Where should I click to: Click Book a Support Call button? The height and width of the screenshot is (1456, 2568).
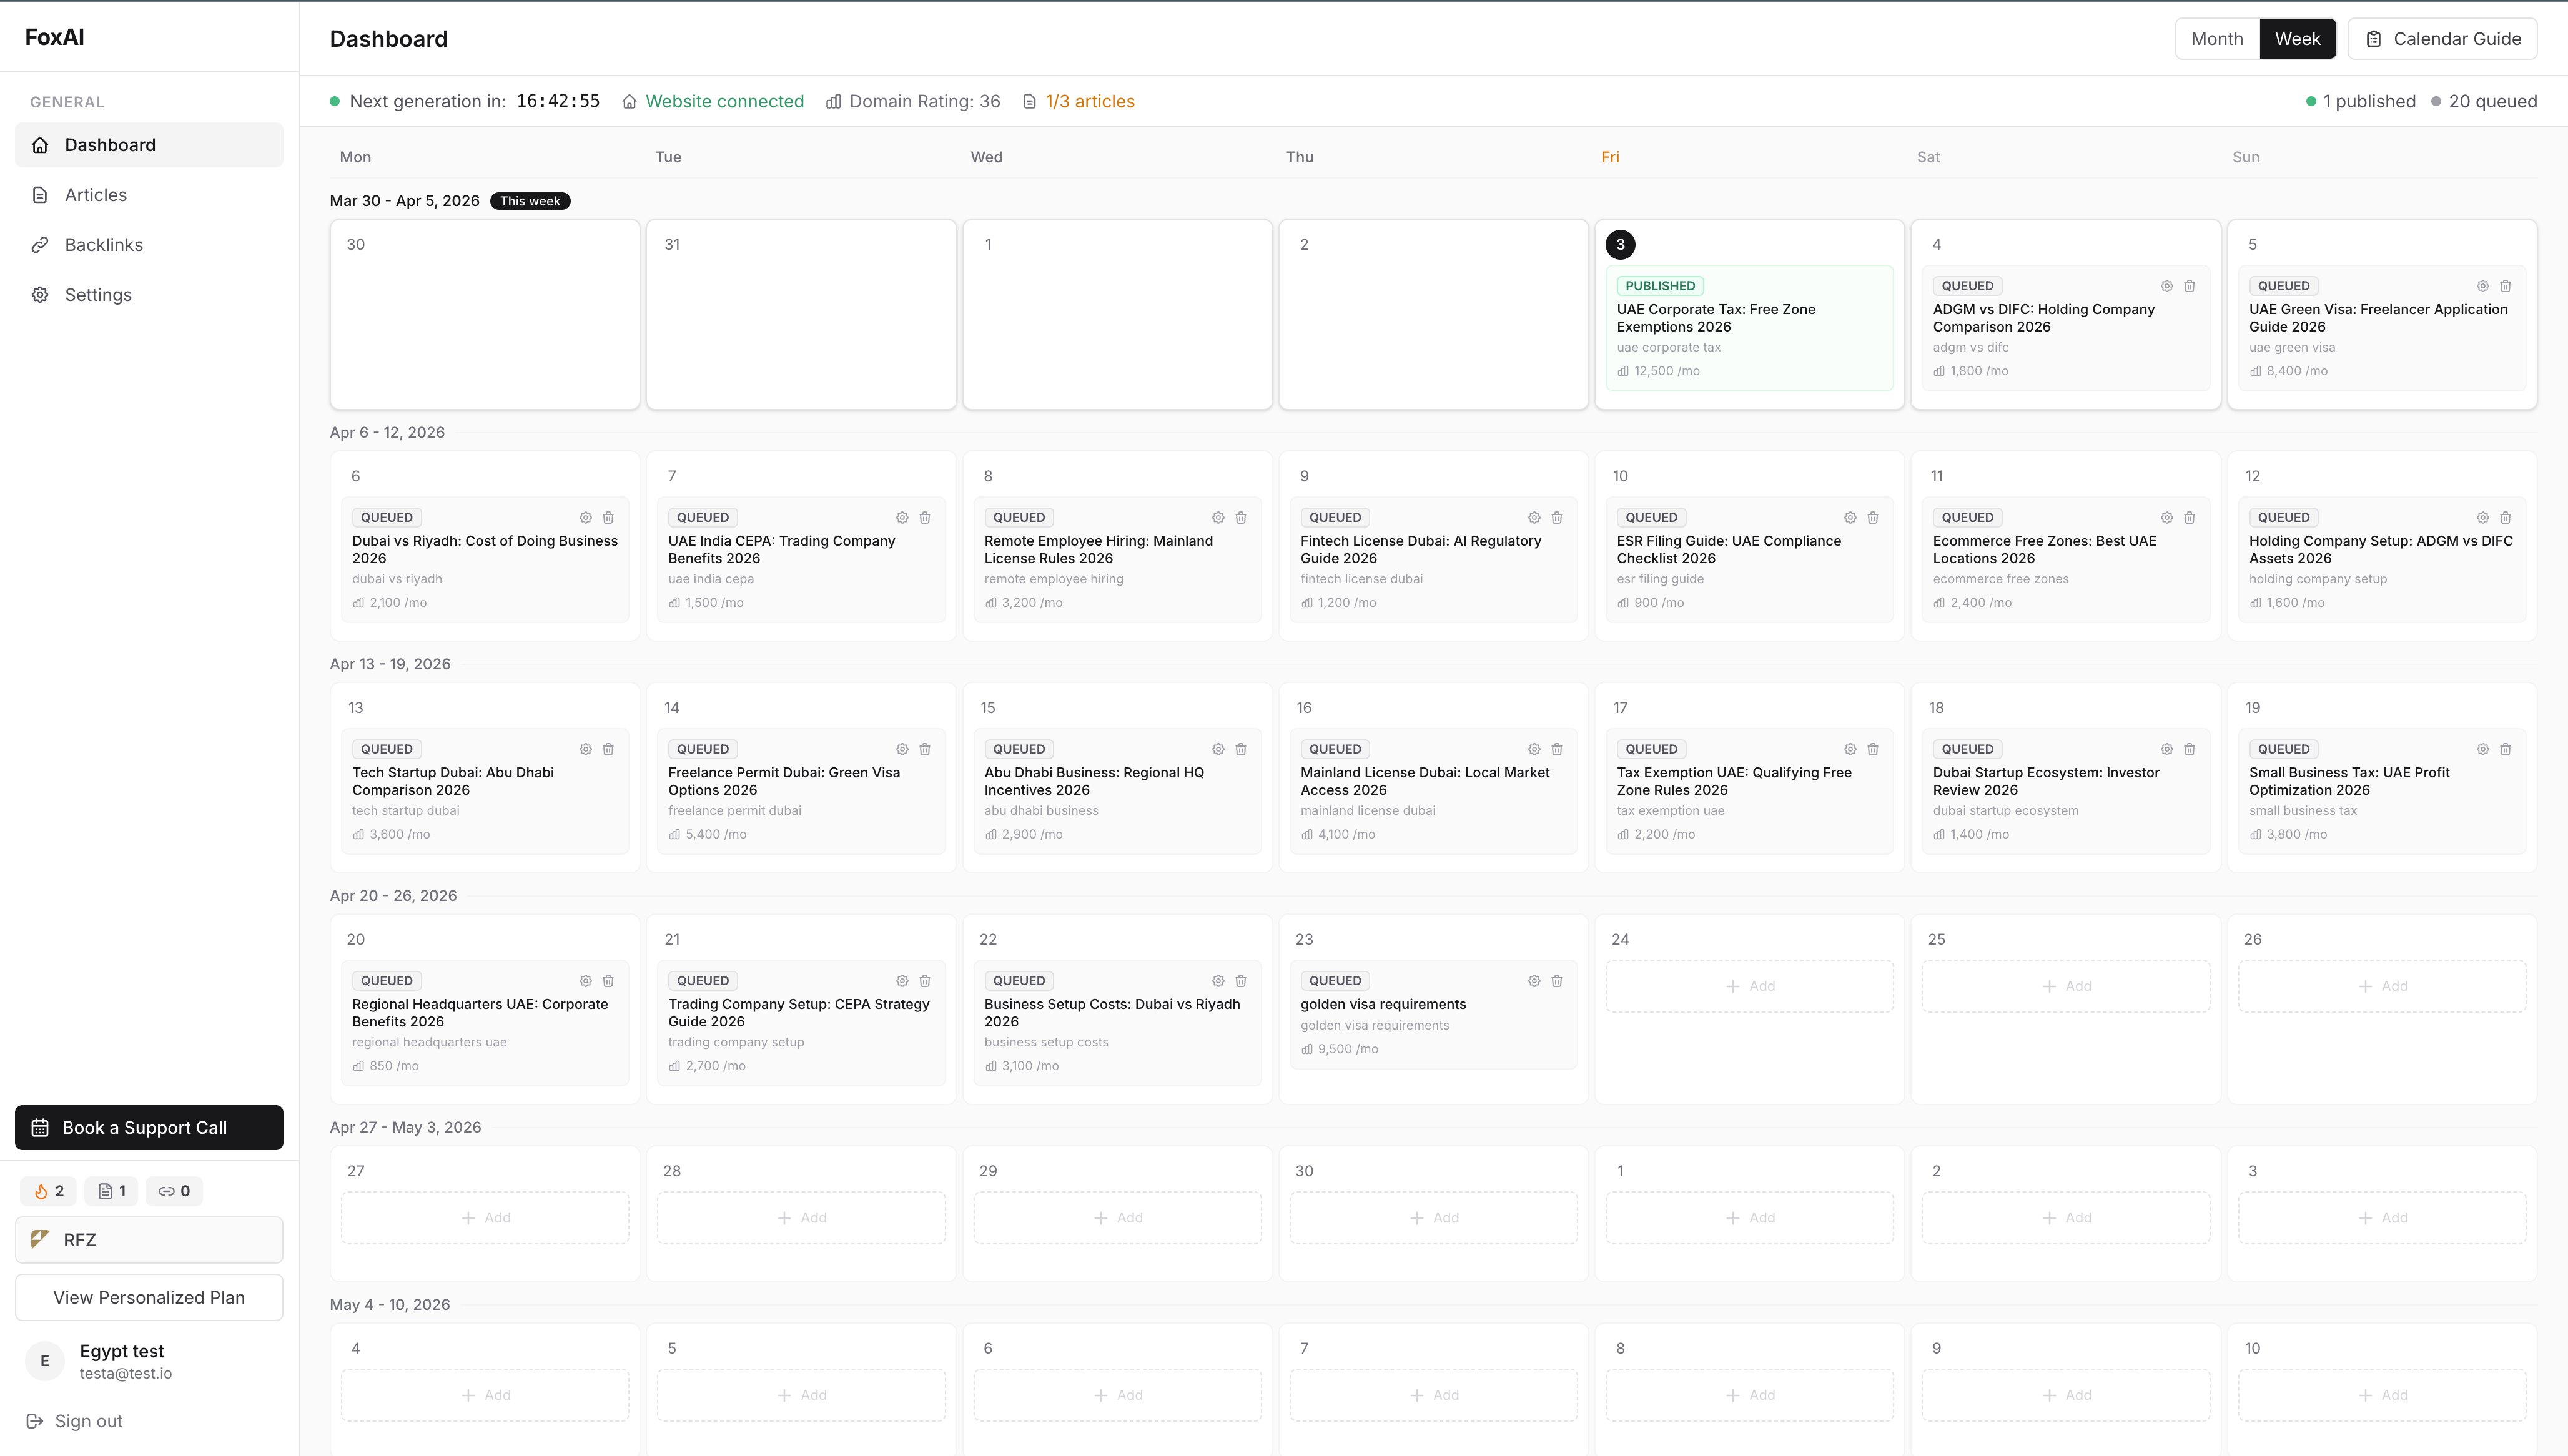(x=149, y=1128)
